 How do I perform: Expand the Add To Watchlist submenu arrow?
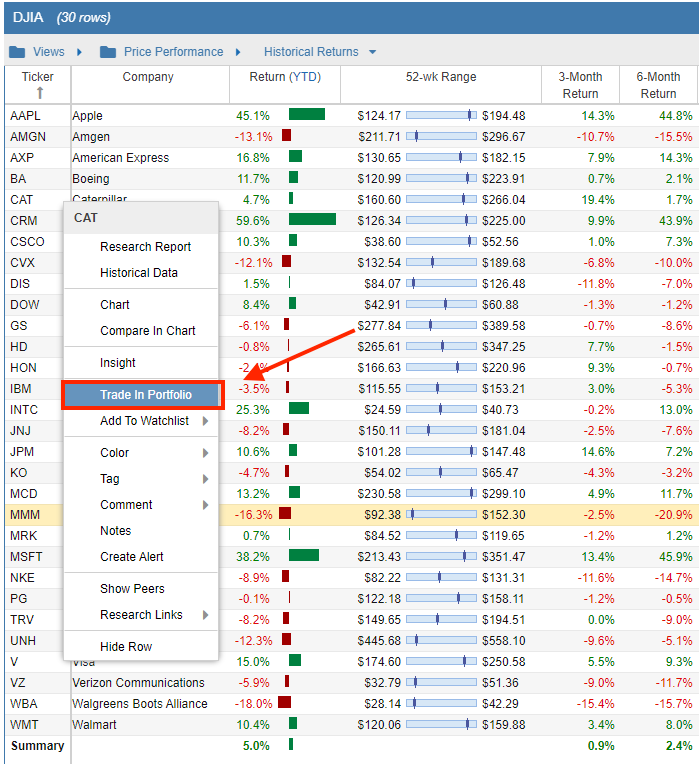pos(206,421)
